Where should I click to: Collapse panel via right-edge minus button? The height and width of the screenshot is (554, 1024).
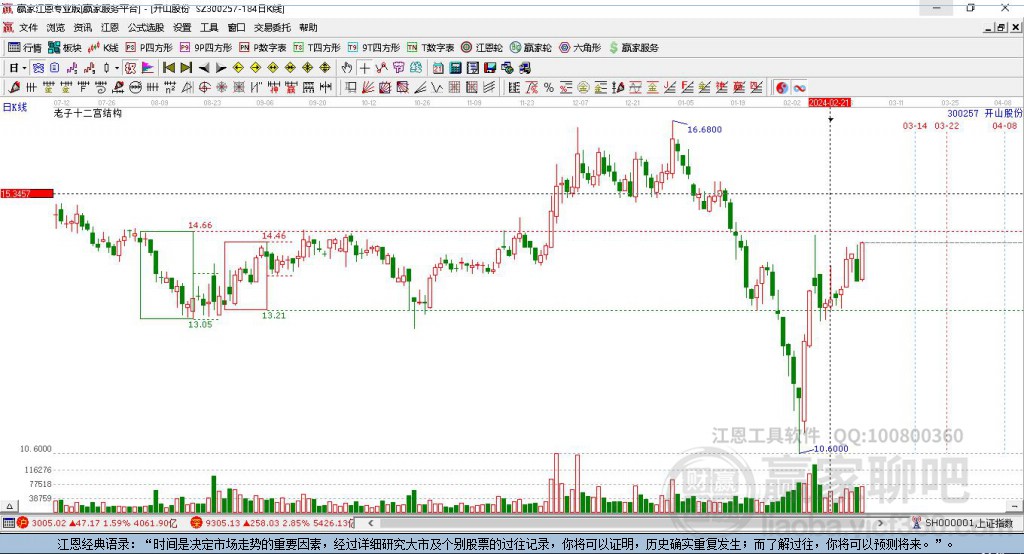click(1014, 506)
